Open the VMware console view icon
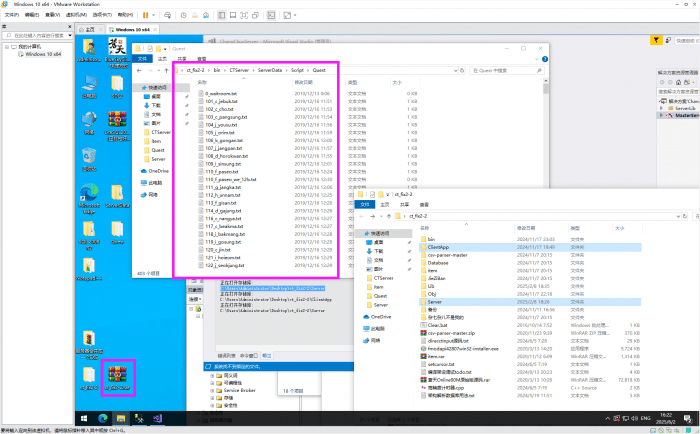 tap(271, 15)
